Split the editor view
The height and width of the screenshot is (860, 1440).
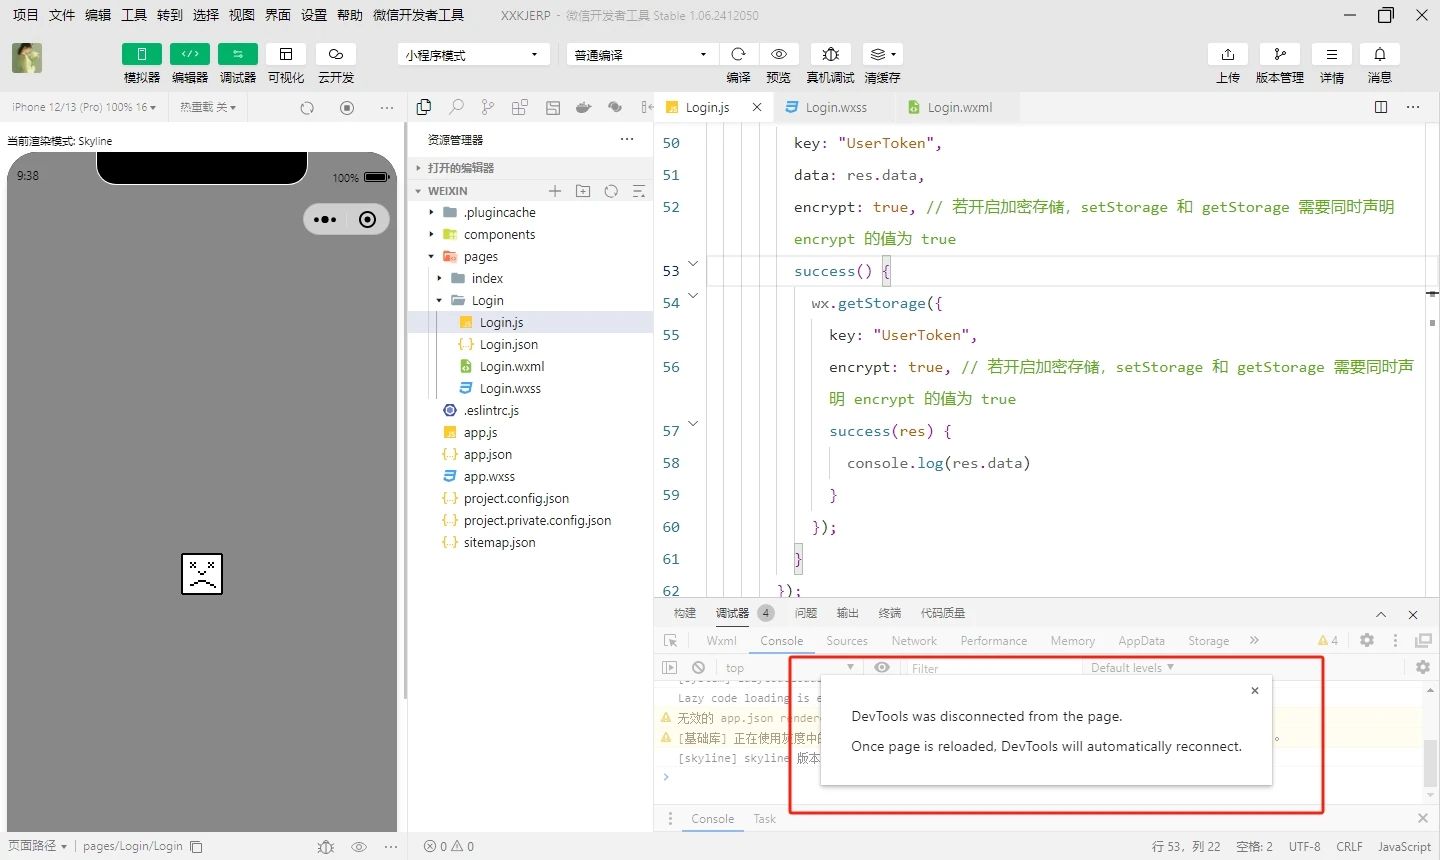[x=1381, y=107]
